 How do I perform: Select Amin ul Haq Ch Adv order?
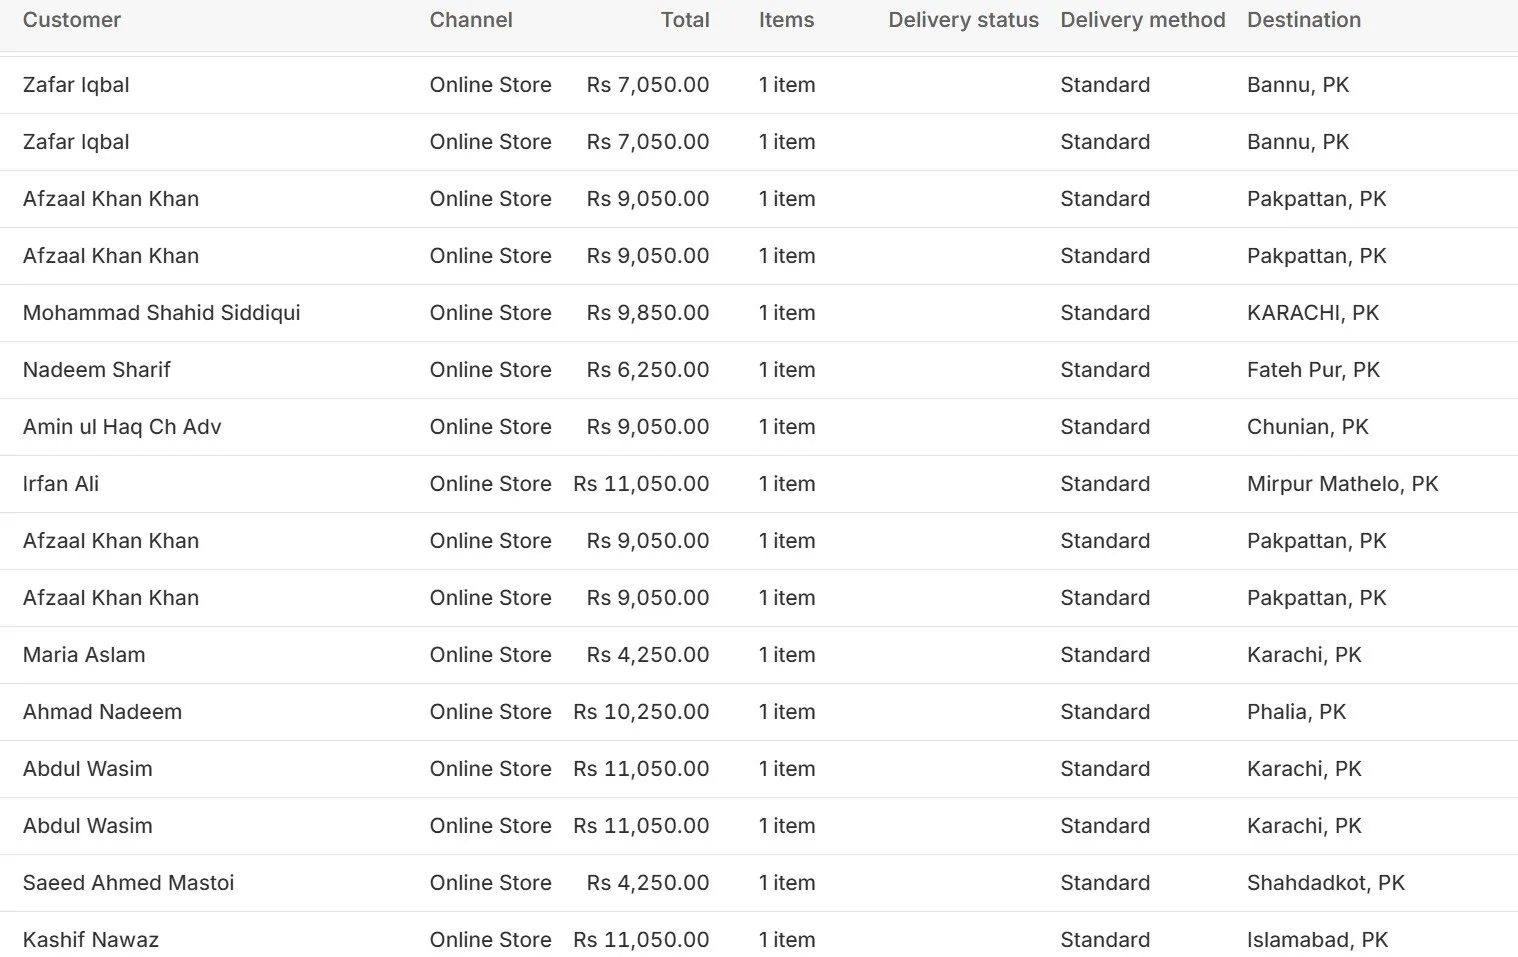(x=122, y=427)
